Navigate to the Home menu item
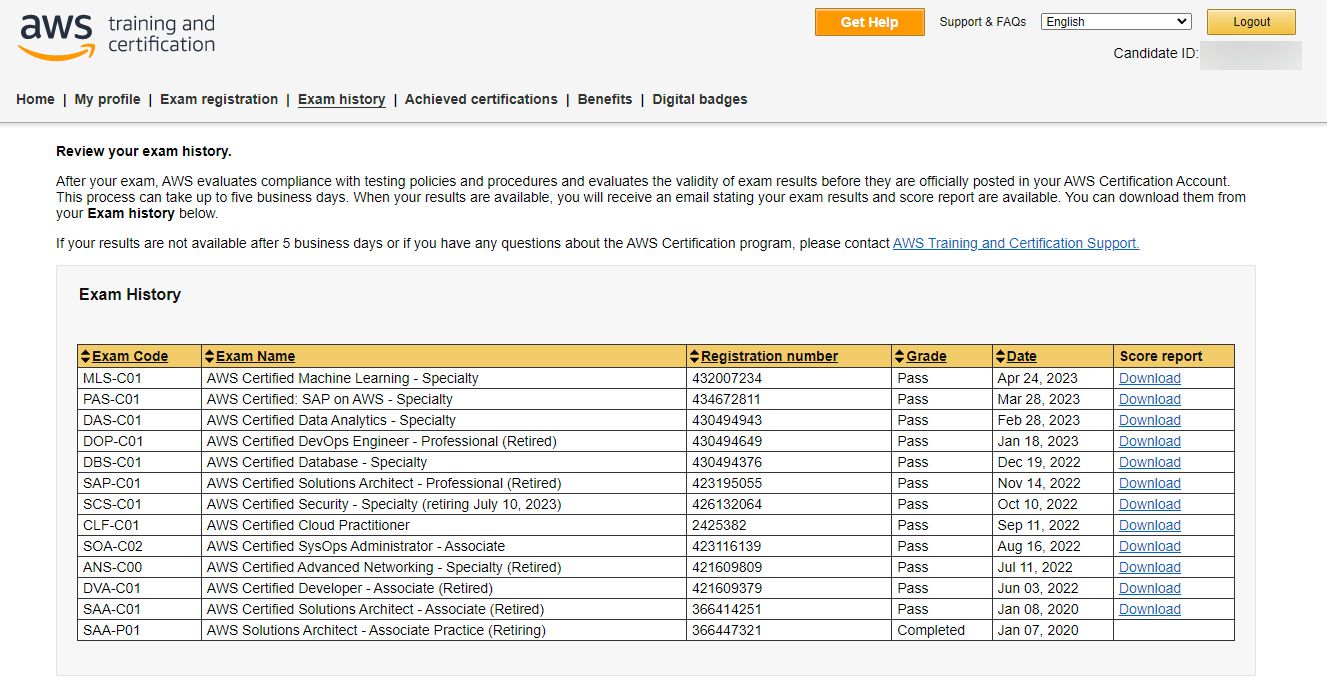 coord(35,99)
